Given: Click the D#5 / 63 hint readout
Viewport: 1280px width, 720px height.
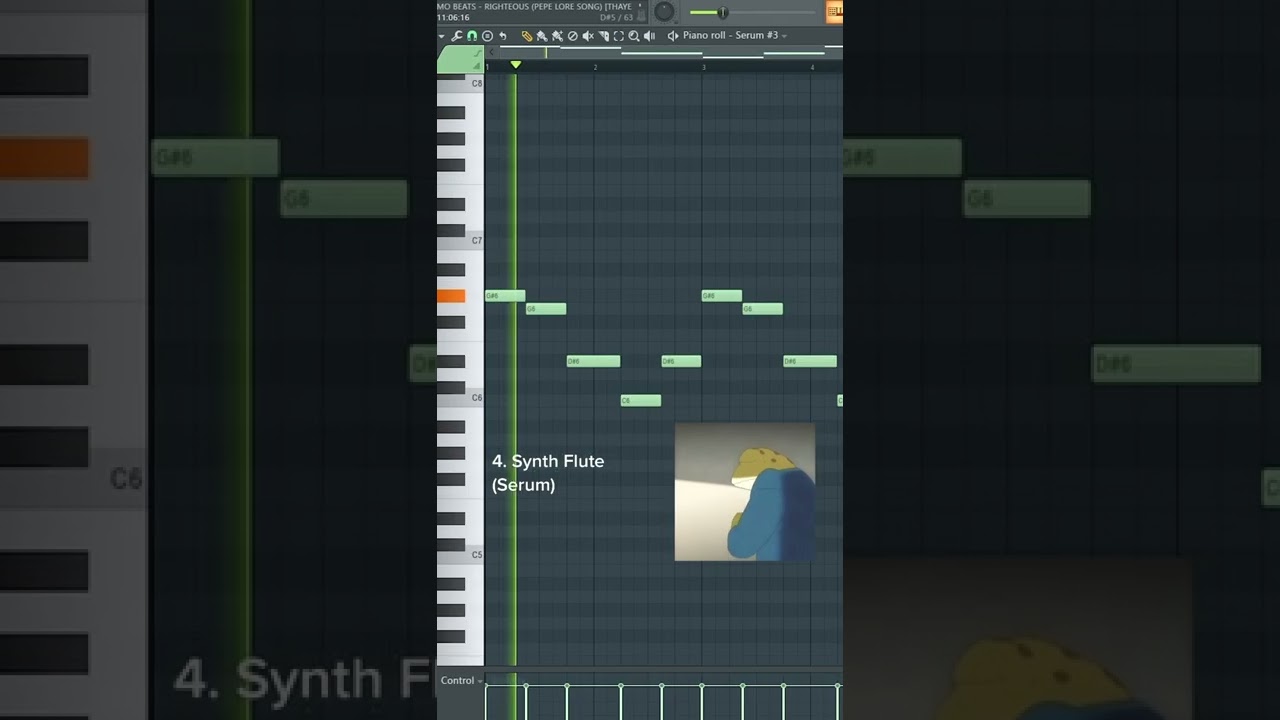Looking at the screenshot, I should [616, 17].
